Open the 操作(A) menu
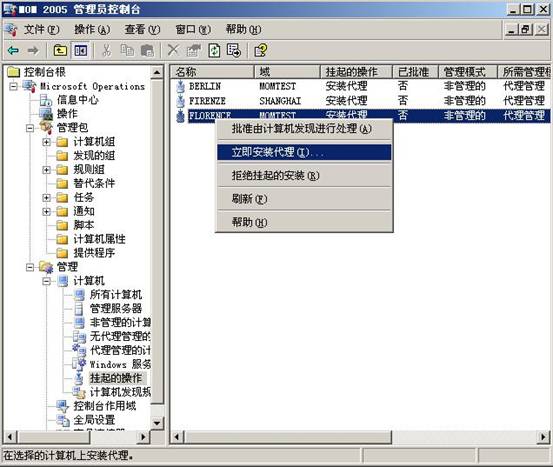The image size is (553, 467). click(92, 30)
